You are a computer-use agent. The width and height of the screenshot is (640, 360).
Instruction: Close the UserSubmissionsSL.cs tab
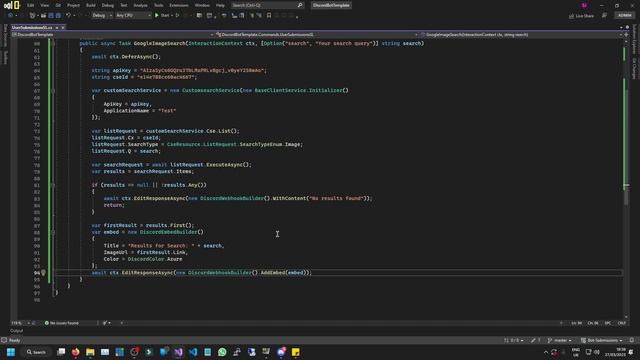click(62, 27)
